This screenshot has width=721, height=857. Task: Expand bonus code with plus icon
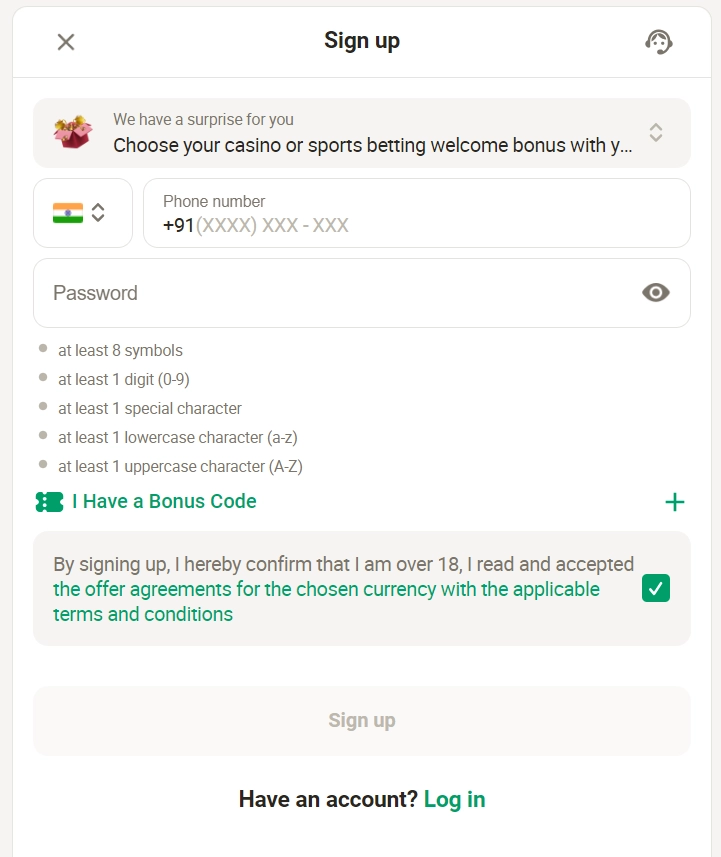click(675, 502)
